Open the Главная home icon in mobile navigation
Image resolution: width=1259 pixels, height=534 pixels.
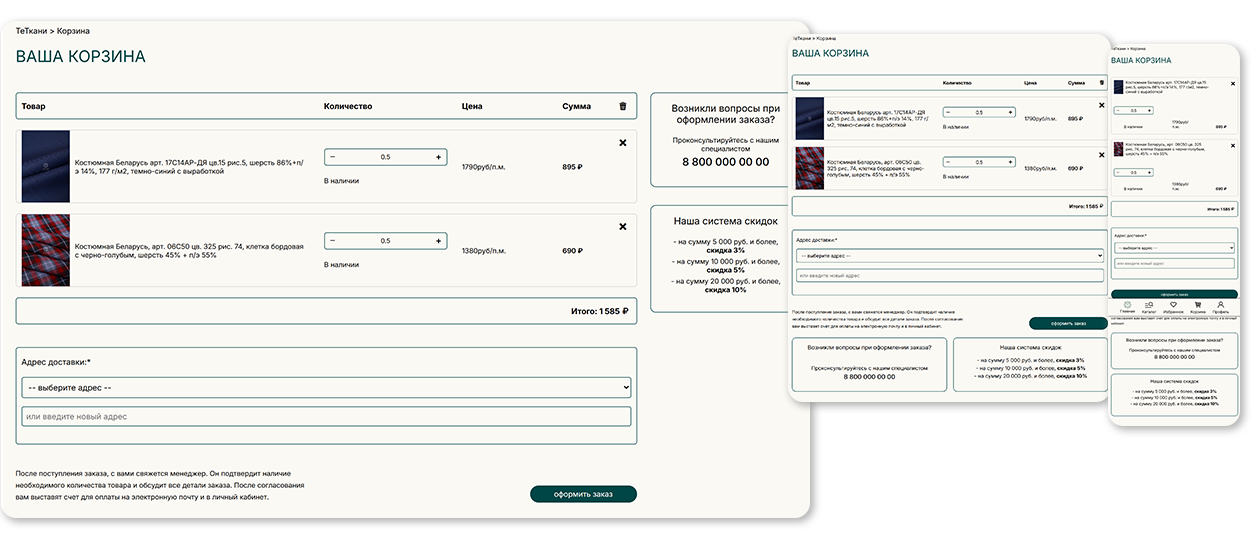1127,306
